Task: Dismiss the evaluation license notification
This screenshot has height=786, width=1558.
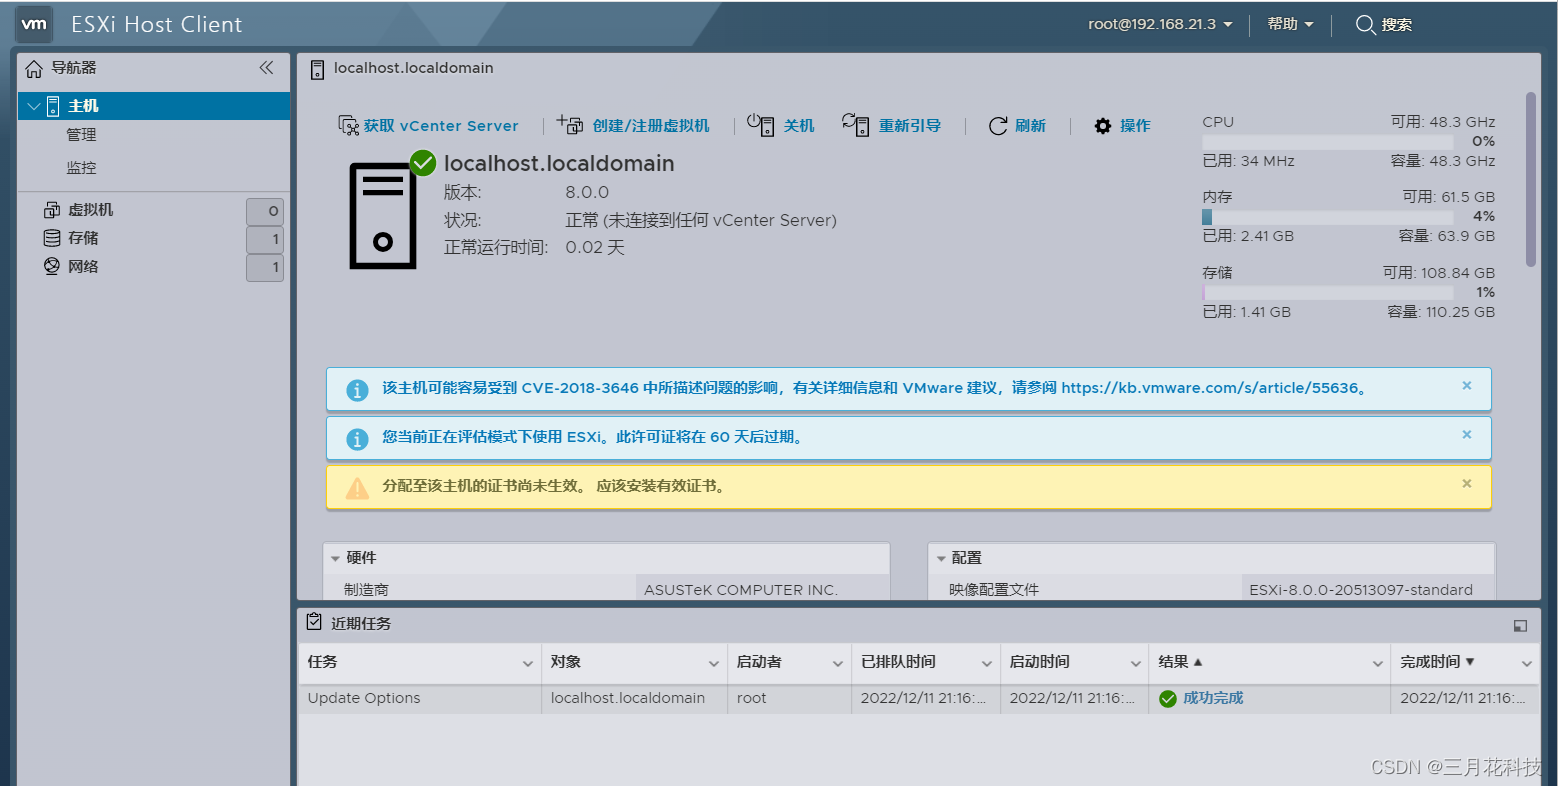Action: pyautogui.click(x=1467, y=435)
